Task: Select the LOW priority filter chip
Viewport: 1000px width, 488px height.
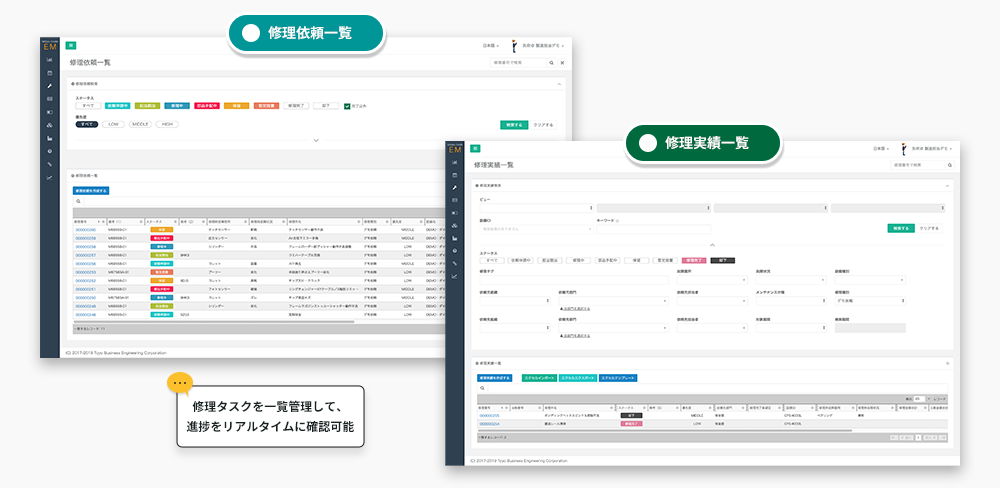Action: pyautogui.click(x=114, y=124)
